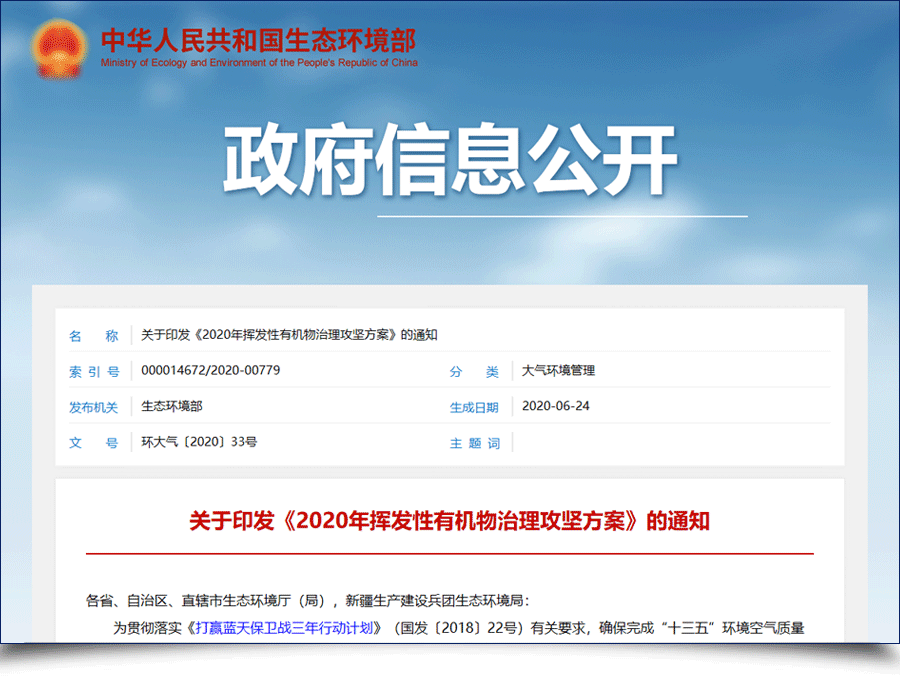Click the 政府信息公开 banner heading

click(450, 160)
